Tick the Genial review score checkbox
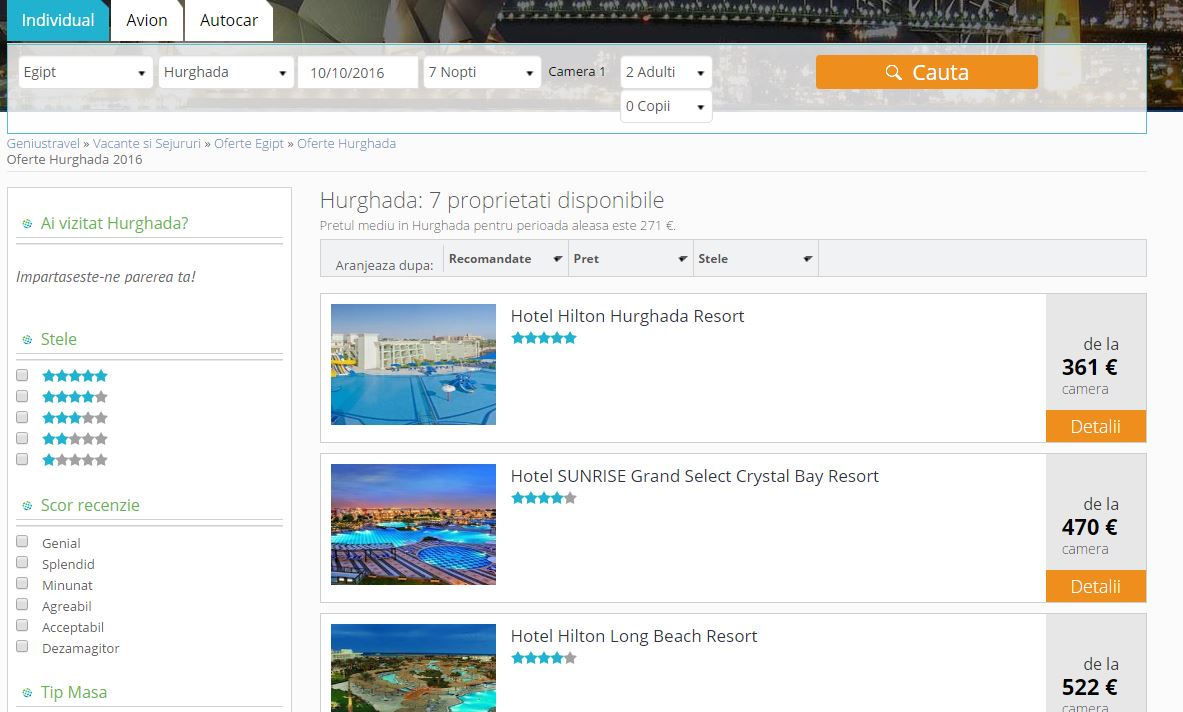The width and height of the screenshot is (1183, 712). 22,542
